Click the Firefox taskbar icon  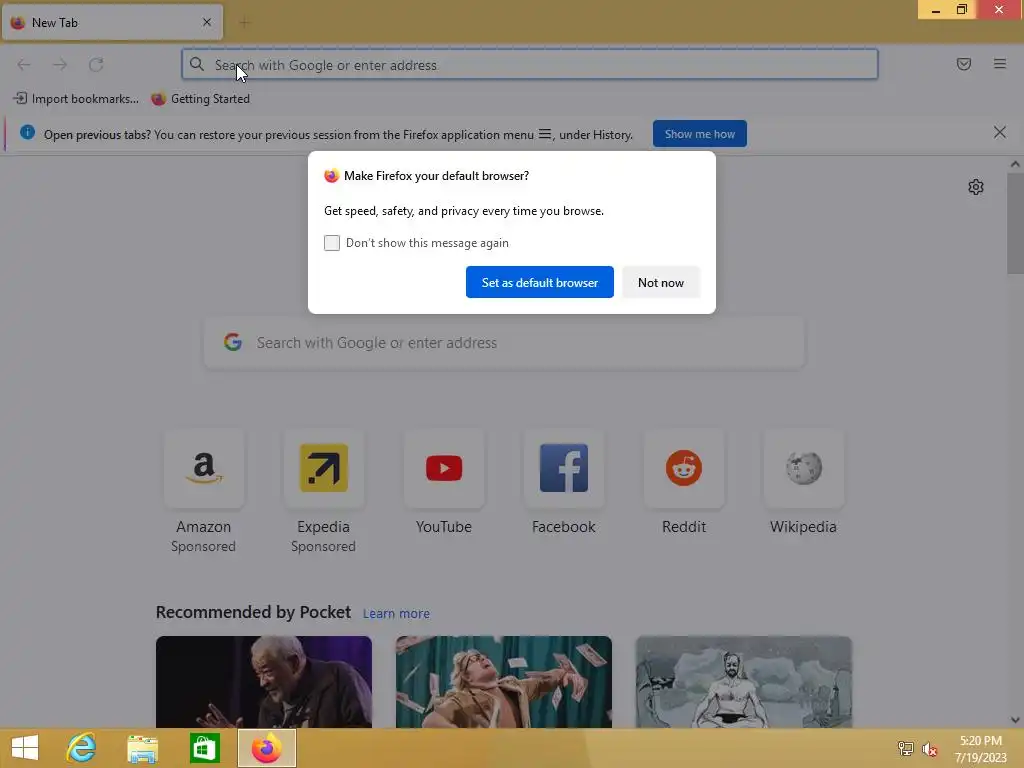(x=266, y=748)
